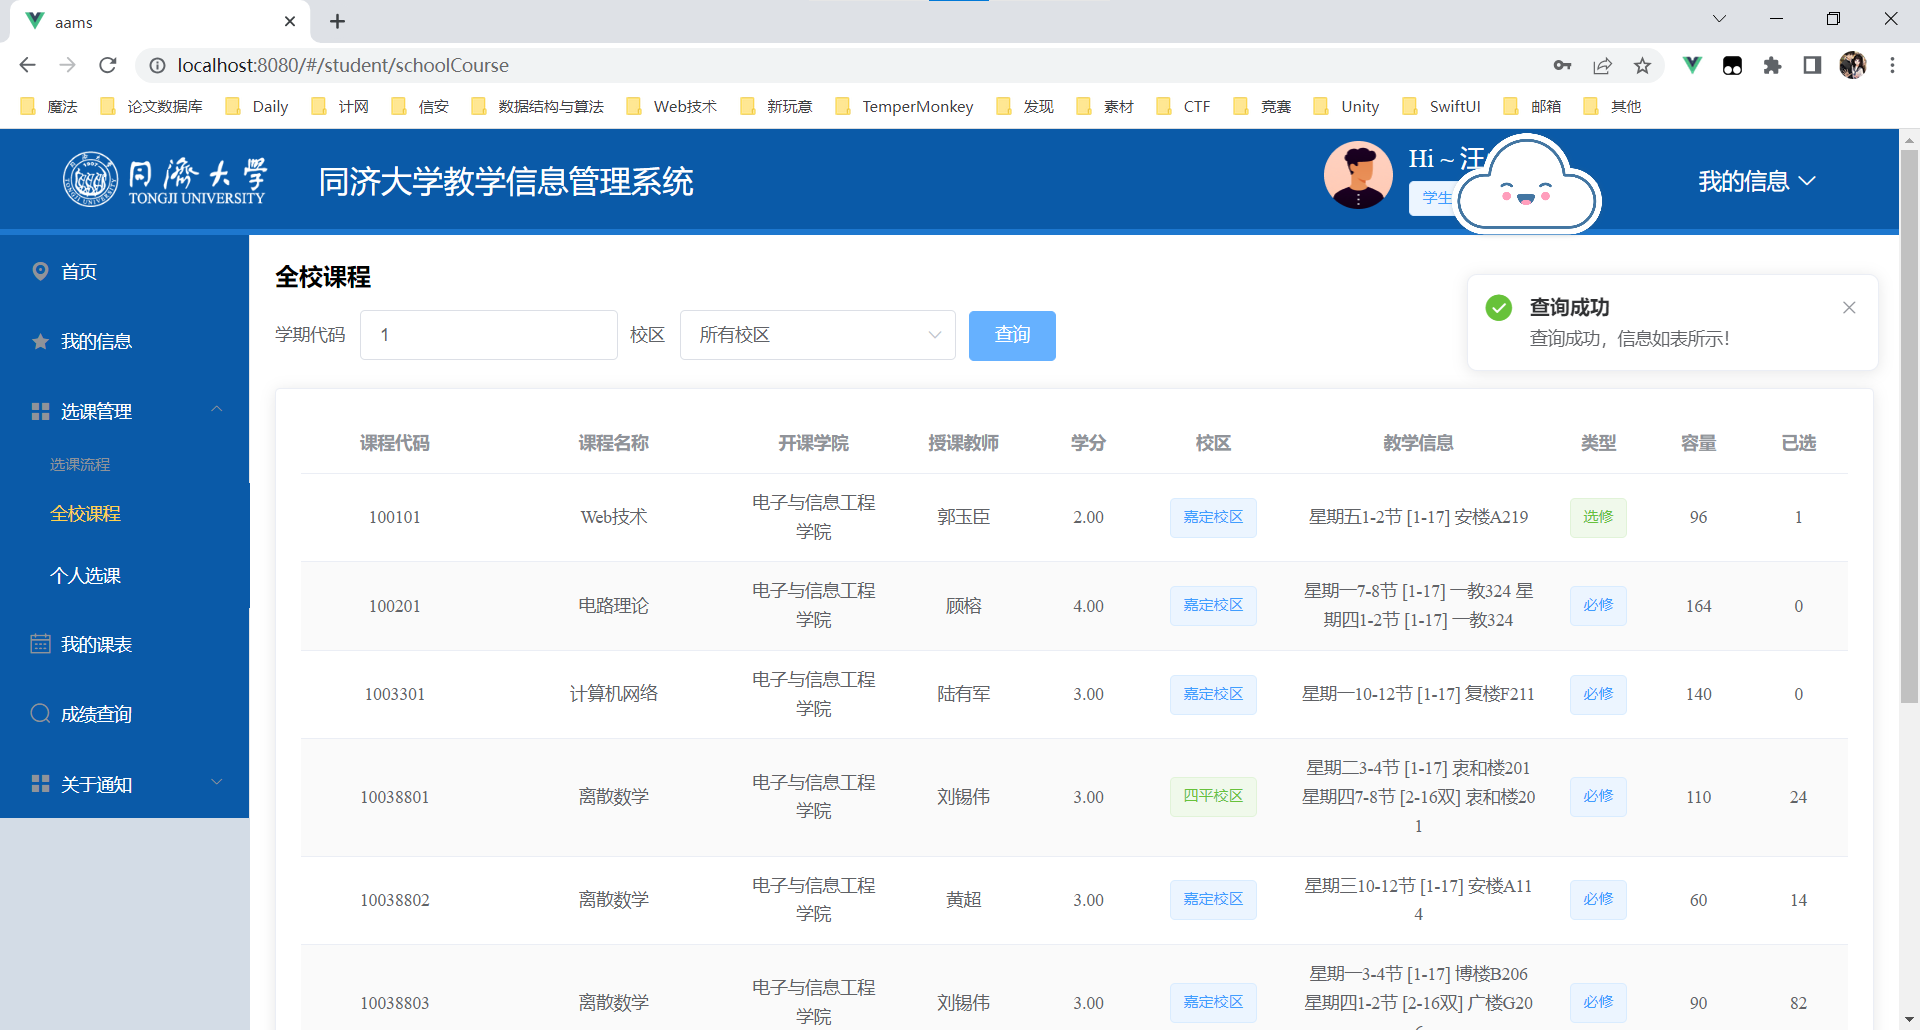The image size is (1920, 1030).
Task: Click 嘉定校区 tag in 电路理论 row
Action: pos(1213,606)
